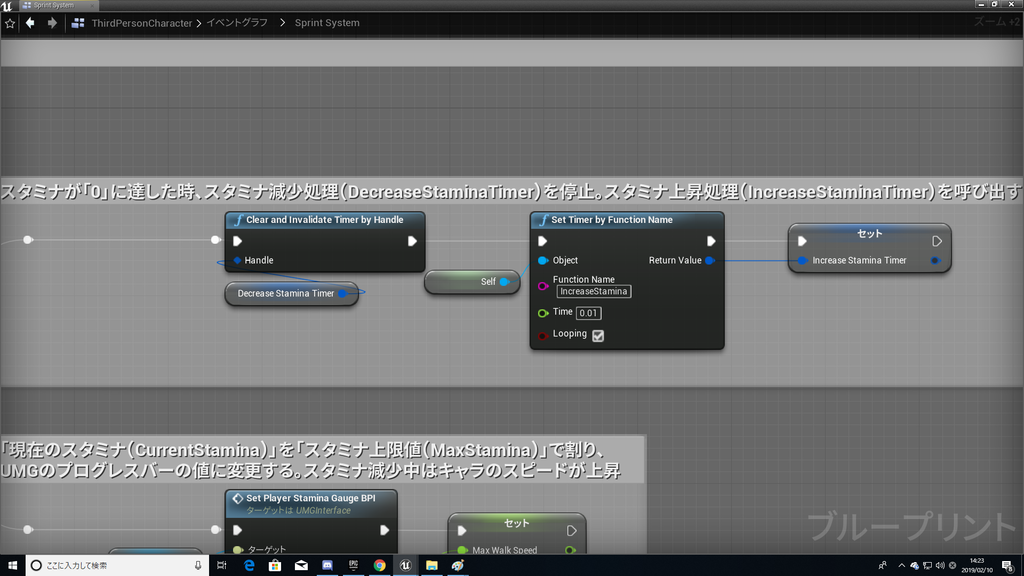Click the back navigation arrow

click(x=27, y=22)
